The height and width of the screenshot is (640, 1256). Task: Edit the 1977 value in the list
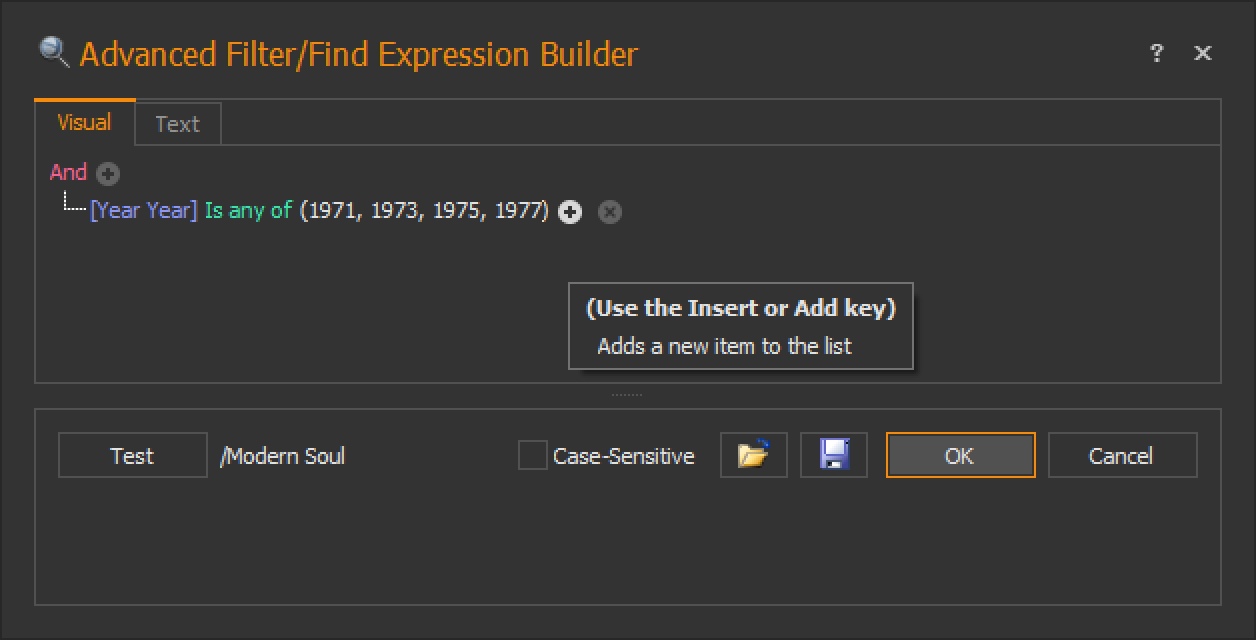tap(518, 210)
